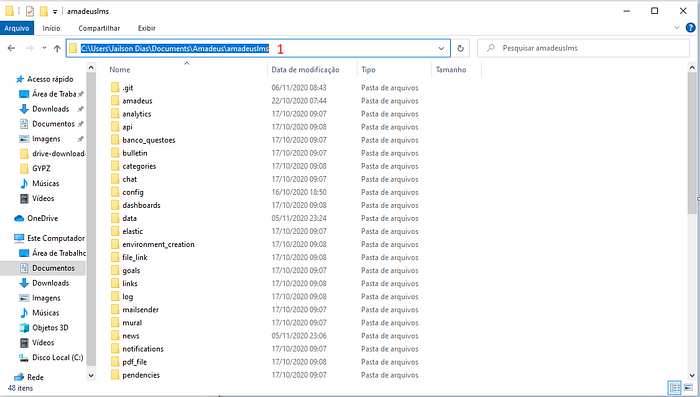Switch to the Início tab

click(x=51, y=28)
